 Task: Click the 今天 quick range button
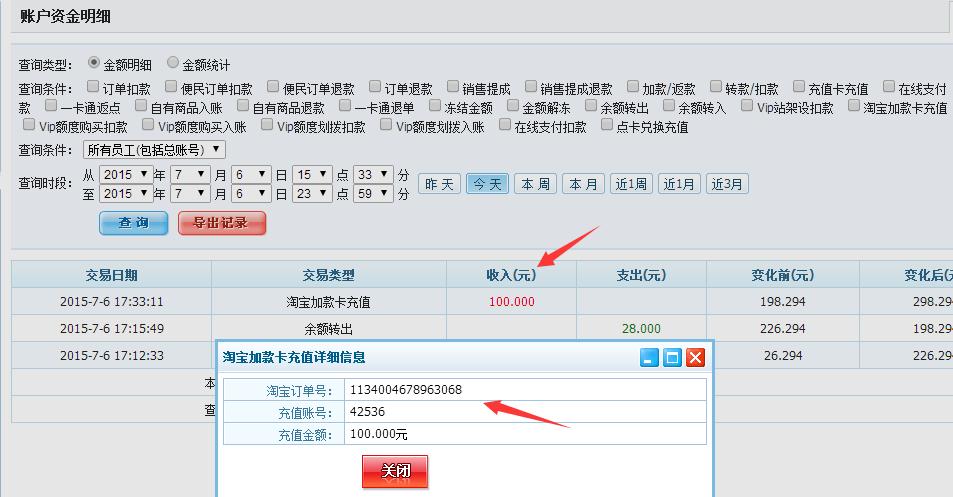pyautogui.click(x=487, y=184)
